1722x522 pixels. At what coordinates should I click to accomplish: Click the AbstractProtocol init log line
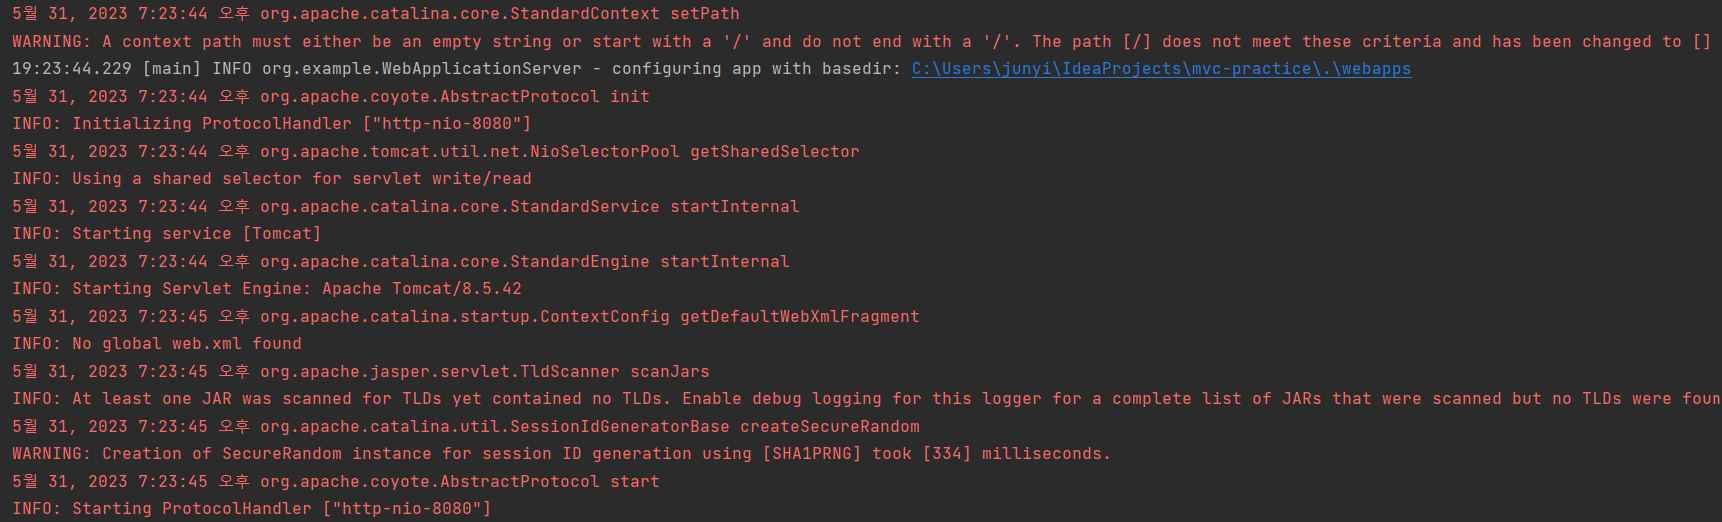tap(331, 97)
